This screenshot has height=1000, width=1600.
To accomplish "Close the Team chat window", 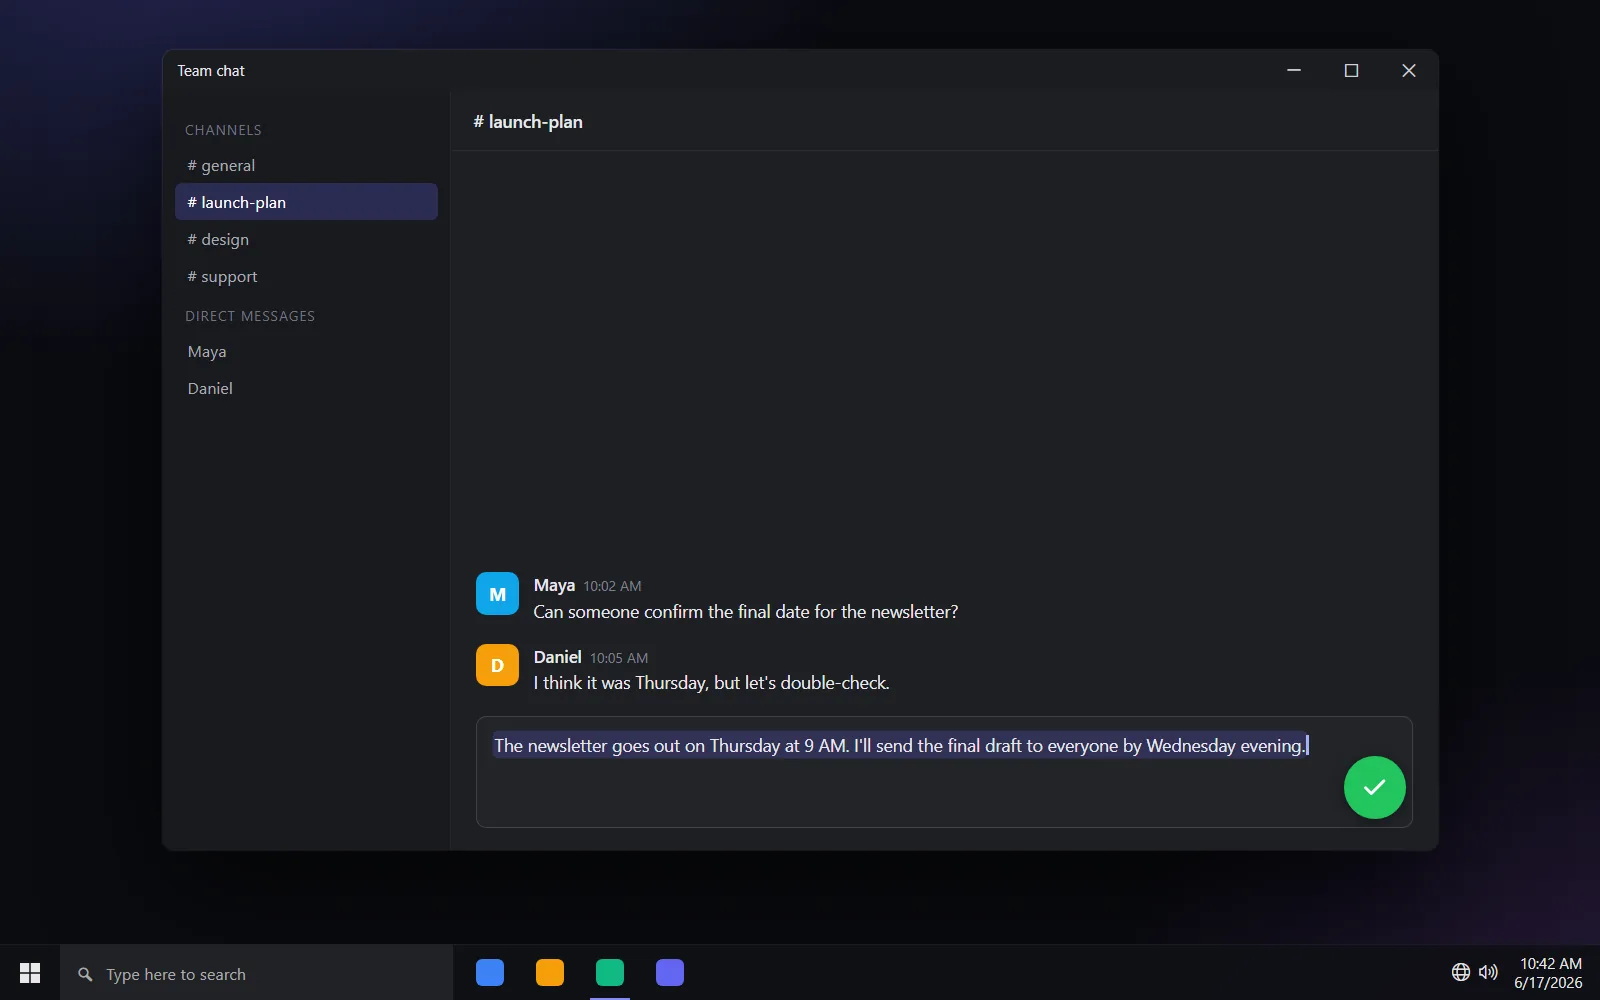I will (1409, 70).
